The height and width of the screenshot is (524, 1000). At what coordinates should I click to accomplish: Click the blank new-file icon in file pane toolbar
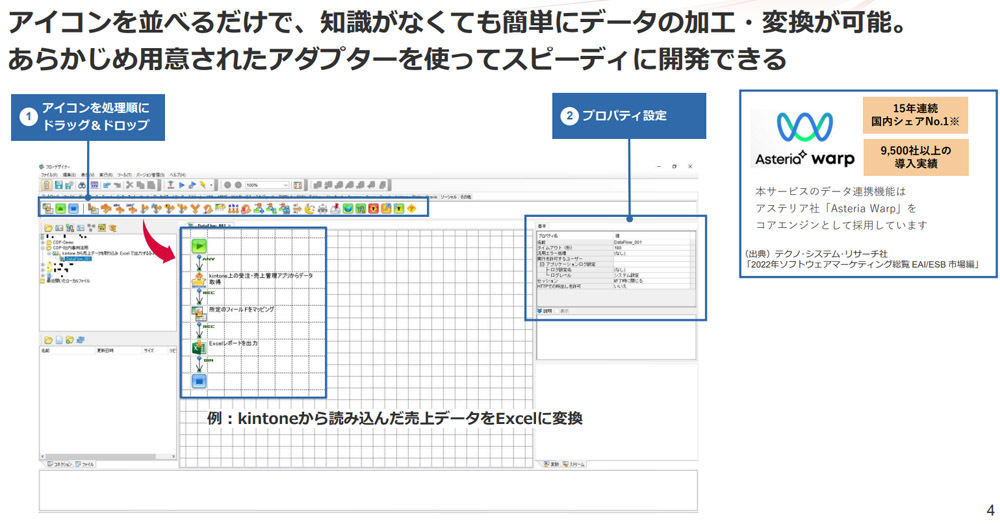coord(59,340)
